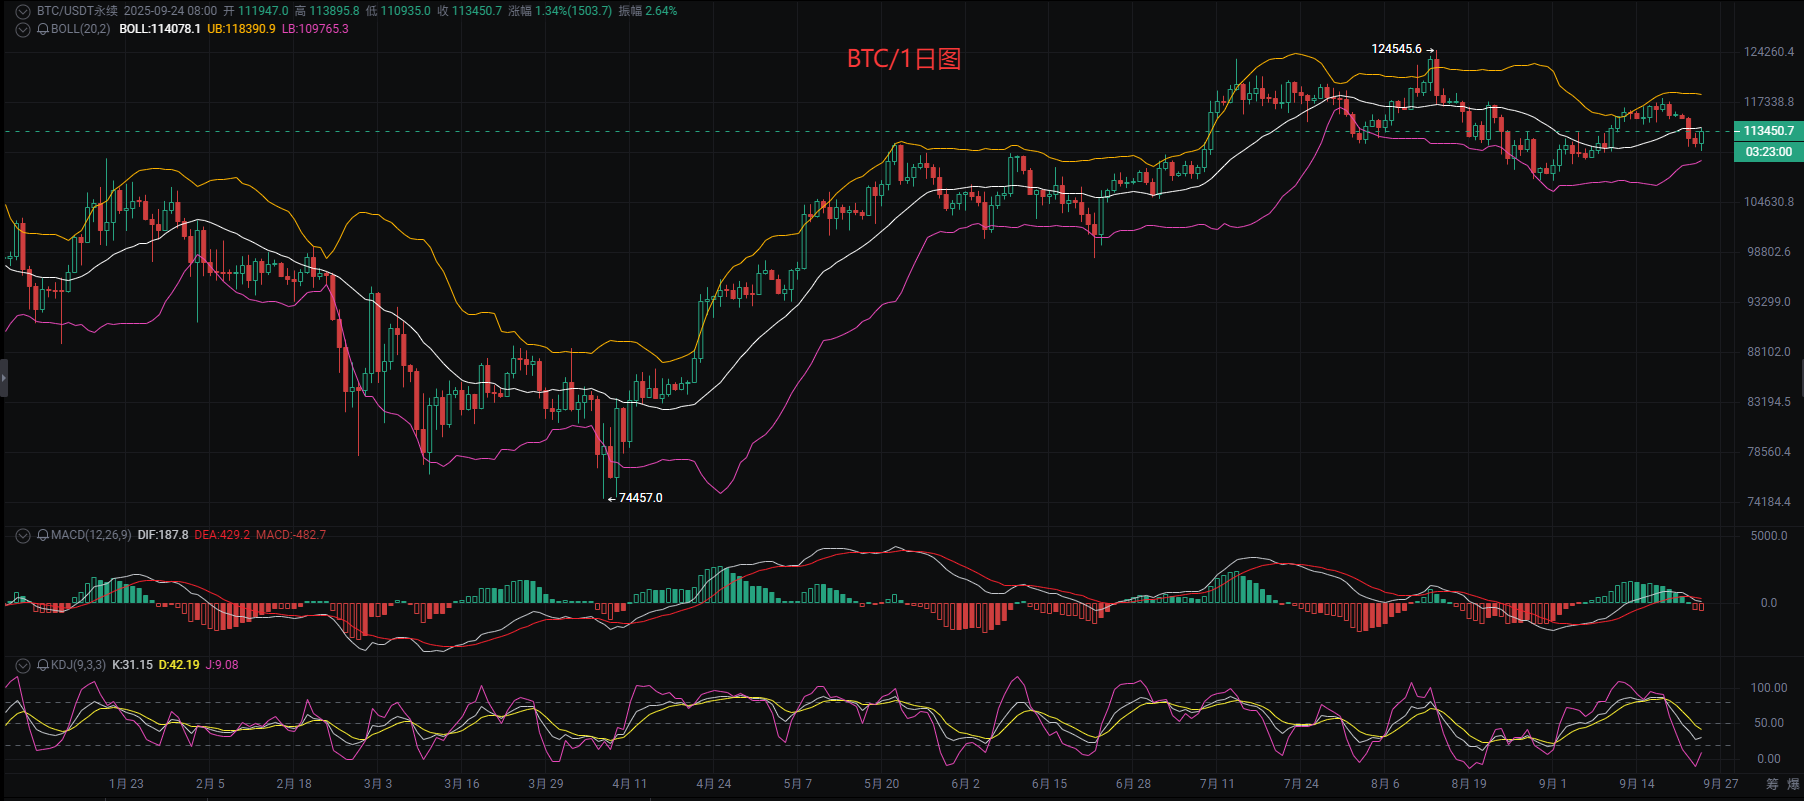Screen dimensions: 1804x801
Task: Click the MACD axis label 5000.0
Action: pos(1769,536)
